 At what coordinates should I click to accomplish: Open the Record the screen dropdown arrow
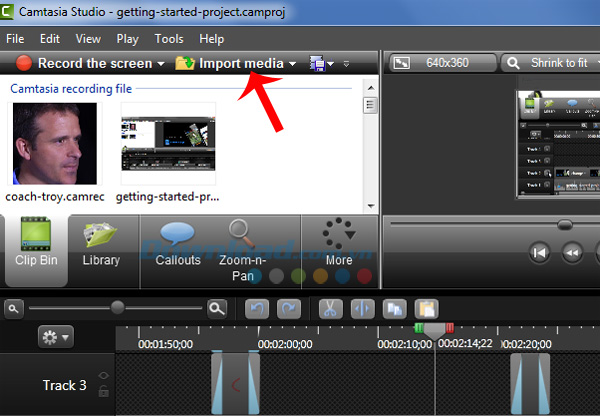[161, 64]
